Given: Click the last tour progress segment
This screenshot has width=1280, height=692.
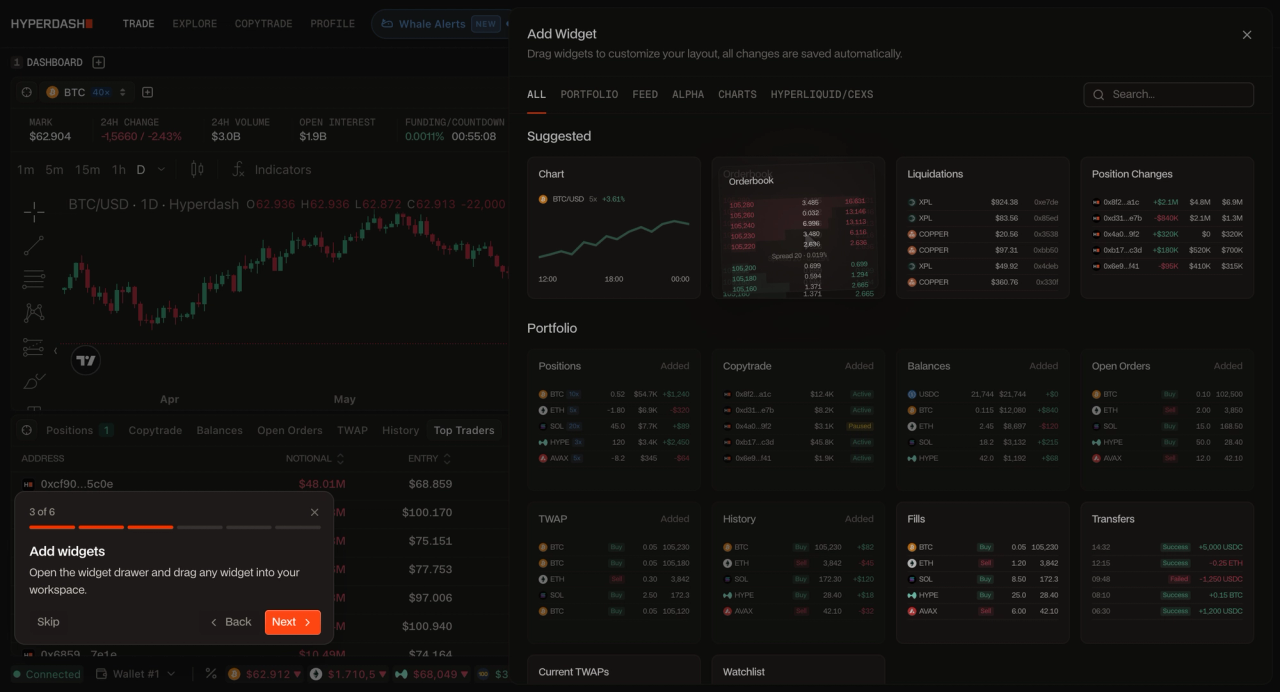Looking at the screenshot, I should coord(298,527).
